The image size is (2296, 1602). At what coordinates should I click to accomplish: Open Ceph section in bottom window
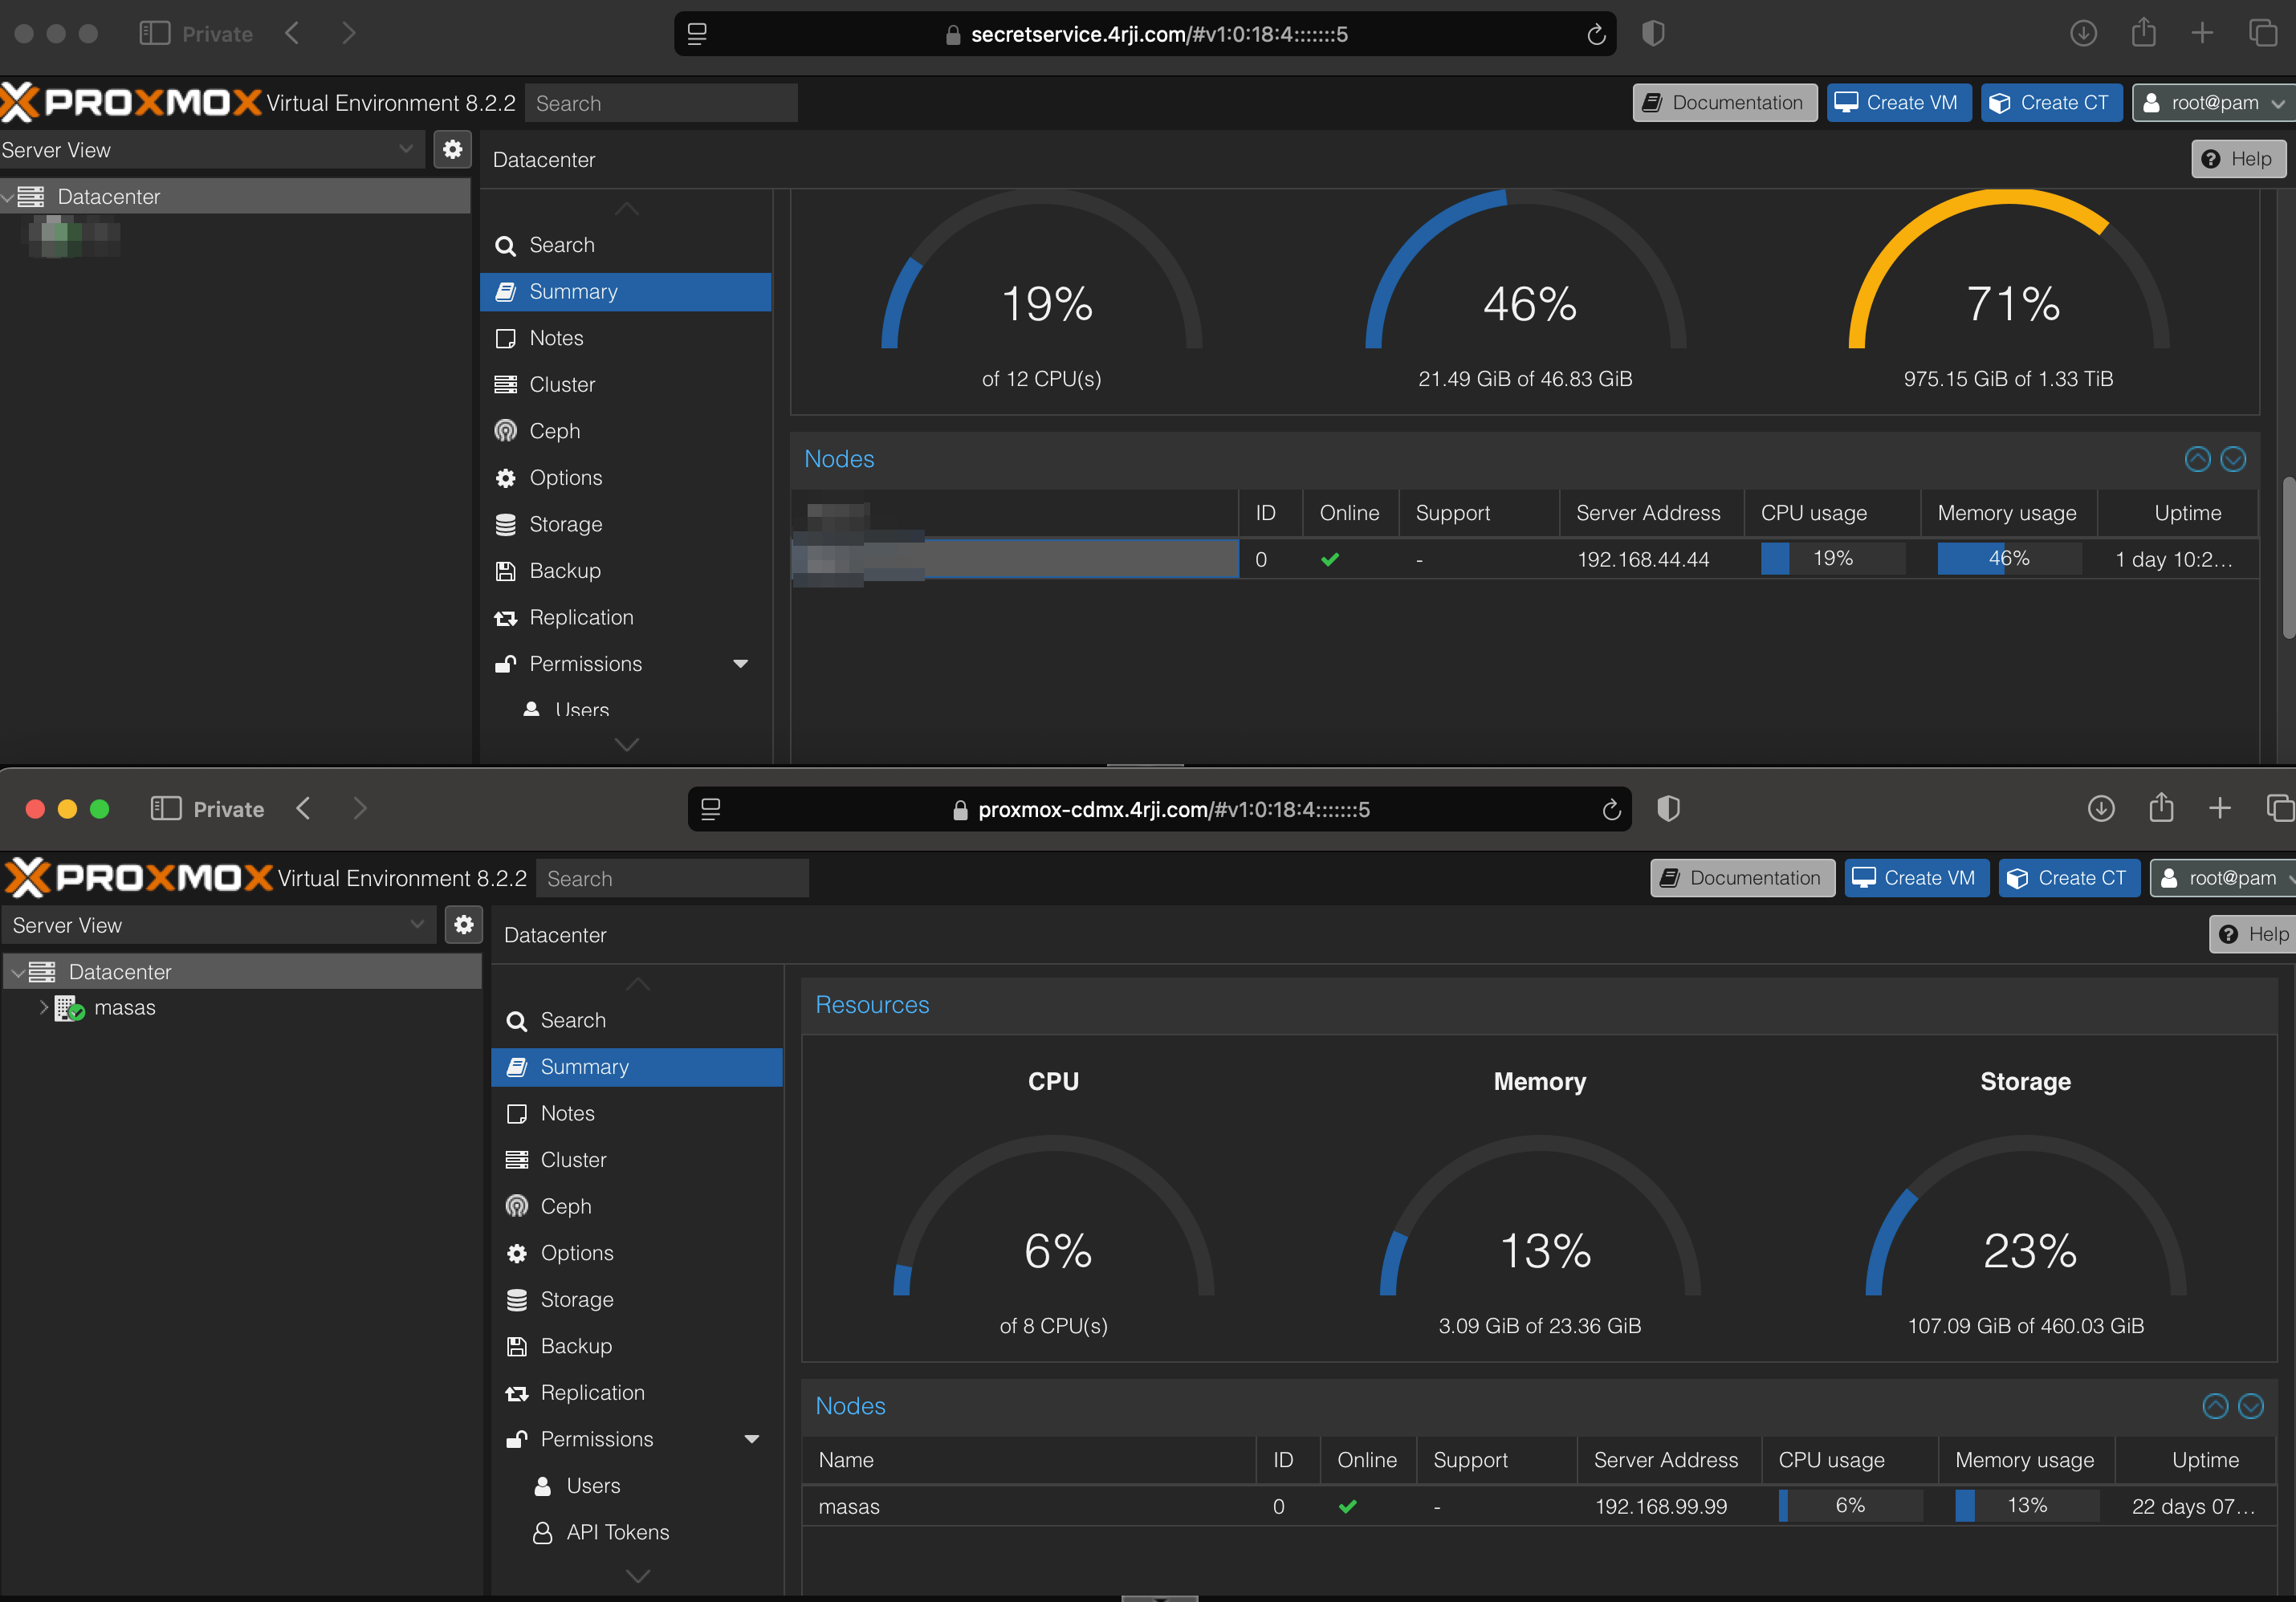(565, 1206)
